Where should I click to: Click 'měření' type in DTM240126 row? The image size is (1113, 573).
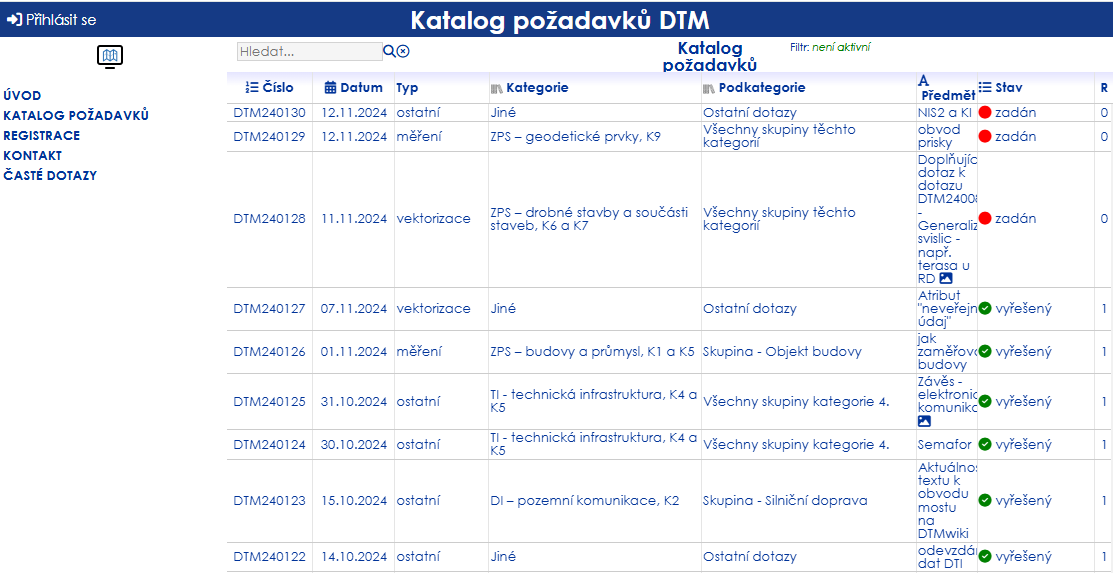pos(419,351)
